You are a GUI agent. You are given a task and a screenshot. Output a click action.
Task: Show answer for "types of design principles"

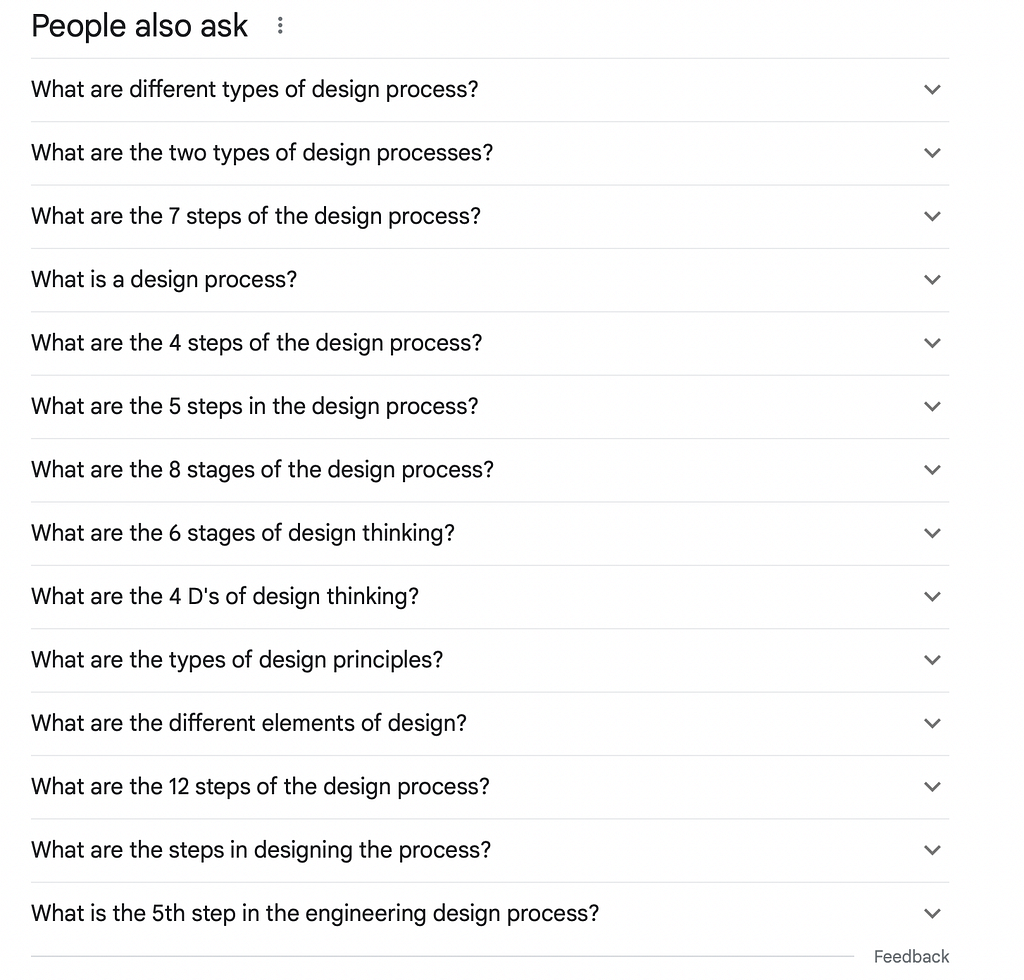pos(932,660)
